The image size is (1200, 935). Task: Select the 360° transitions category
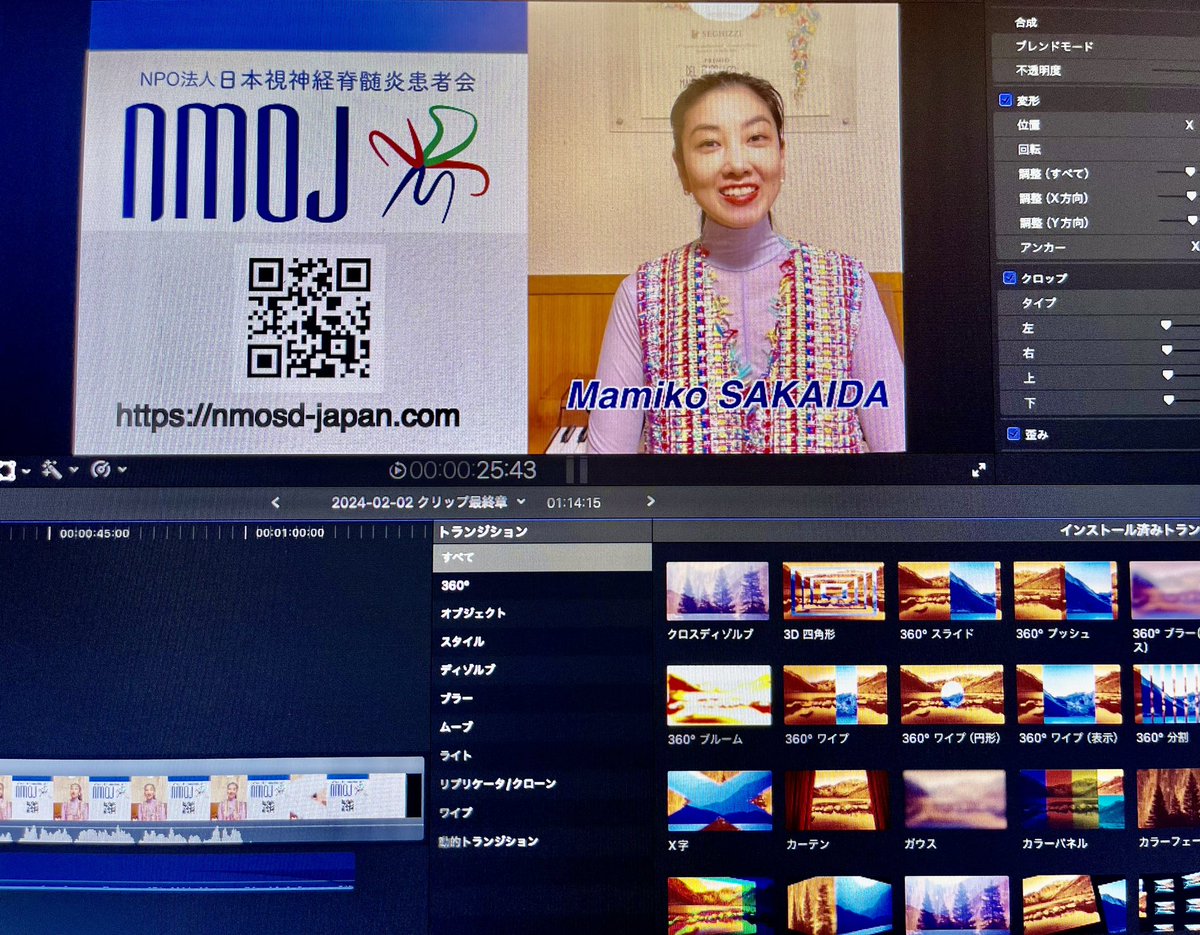click(543, 585)
